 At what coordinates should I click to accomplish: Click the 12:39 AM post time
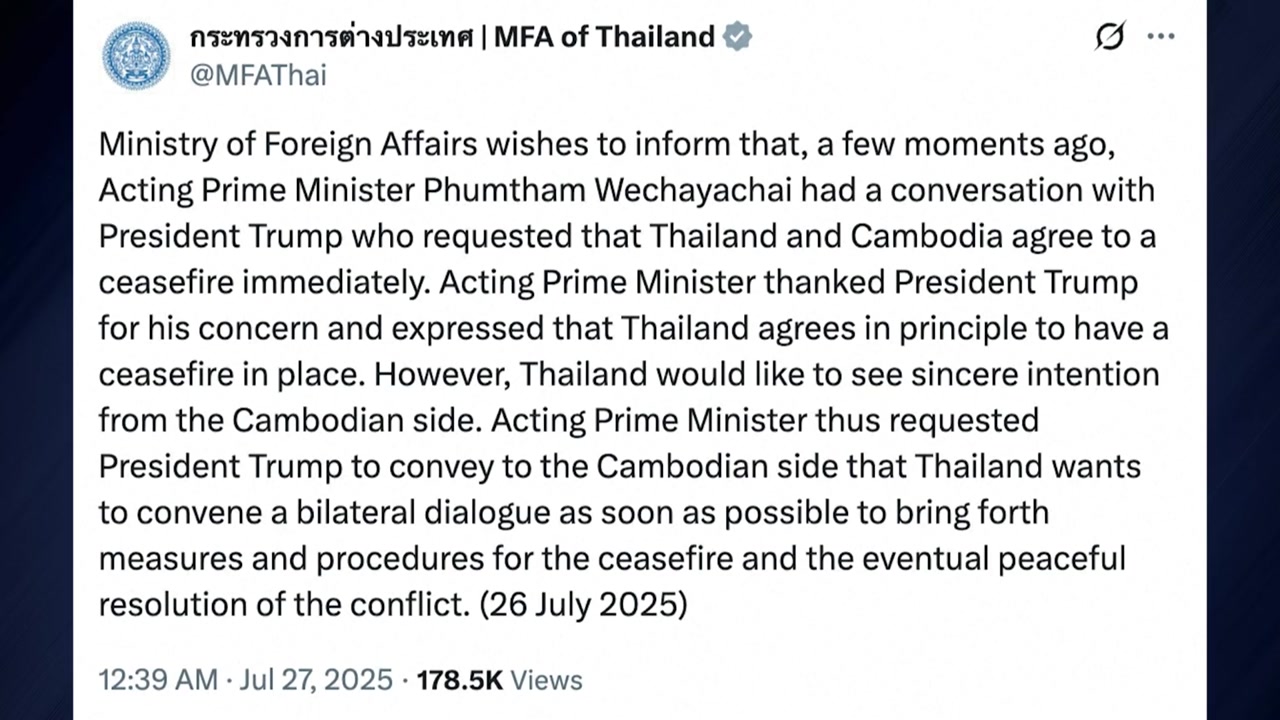coord(157,680)
